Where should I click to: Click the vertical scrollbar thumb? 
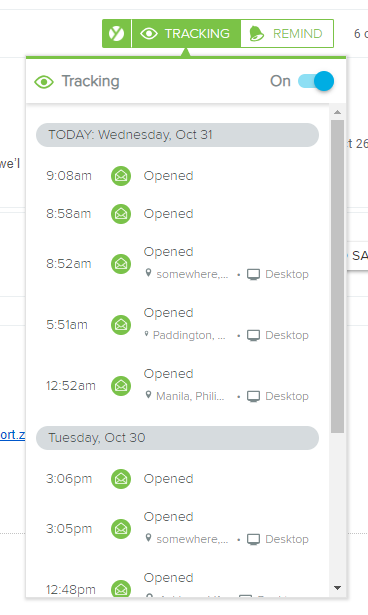click(x=337, y=277)
